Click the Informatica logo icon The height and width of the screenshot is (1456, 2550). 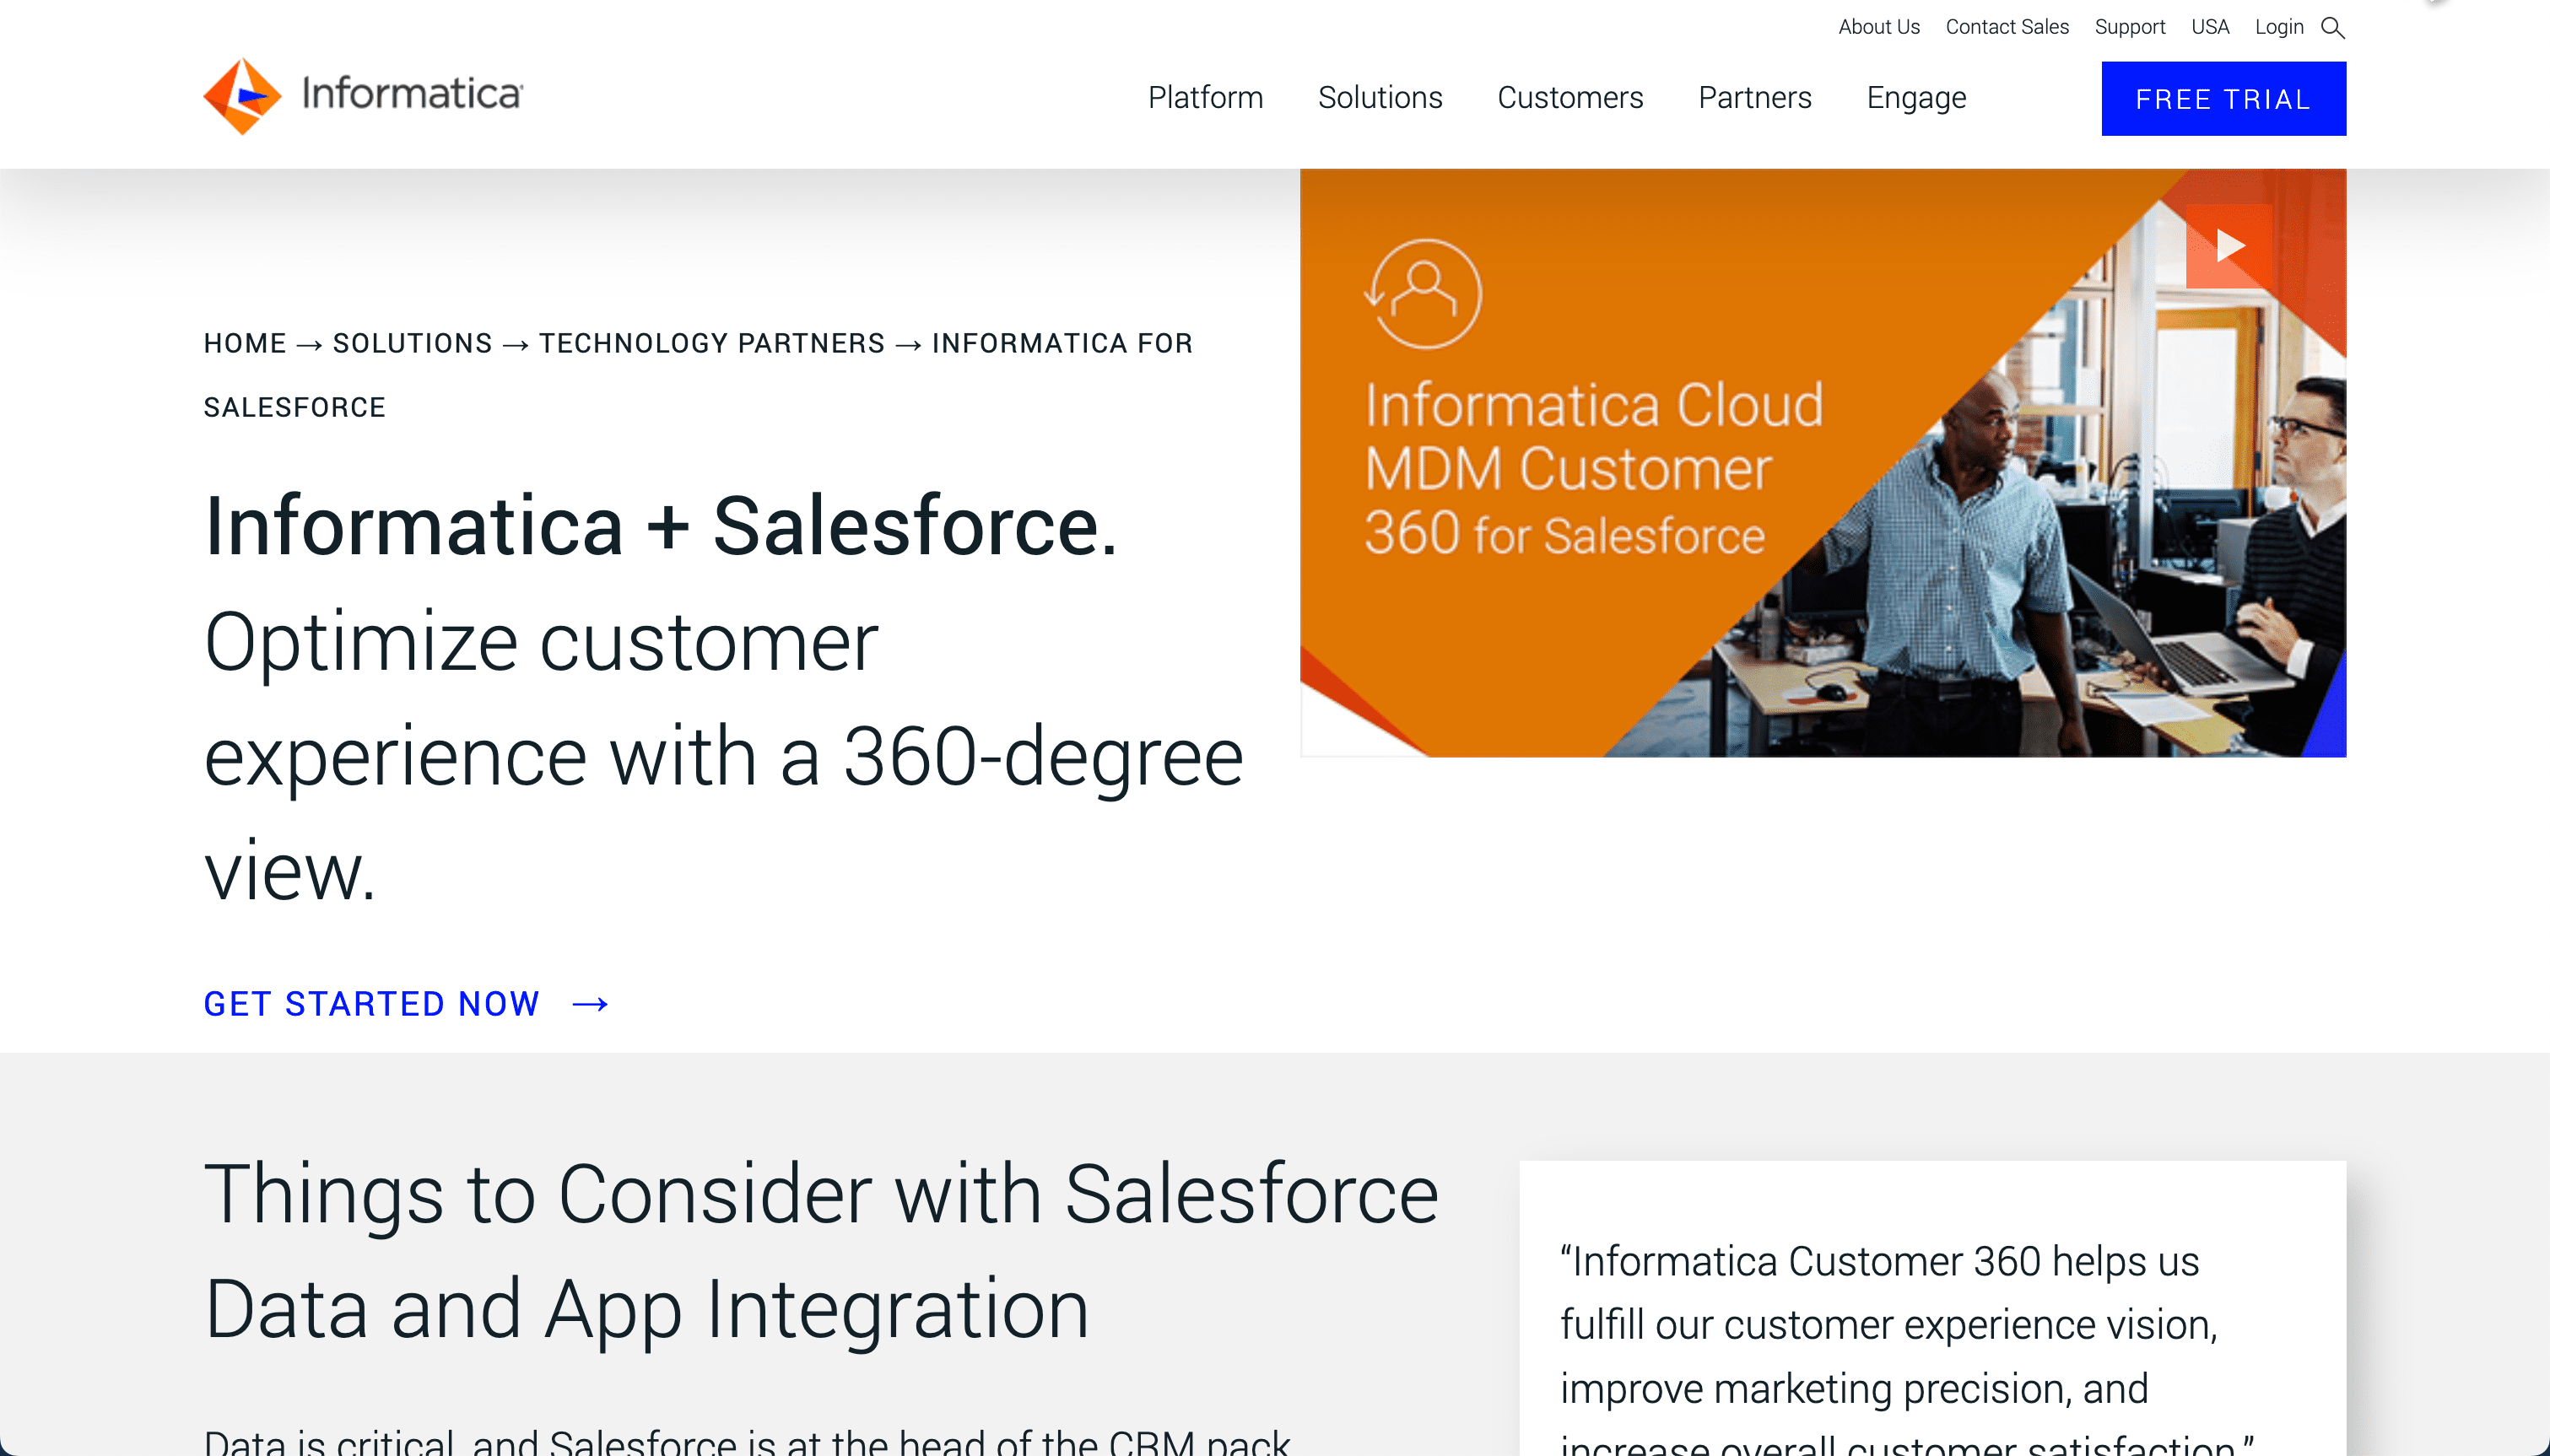coord(251,98)
